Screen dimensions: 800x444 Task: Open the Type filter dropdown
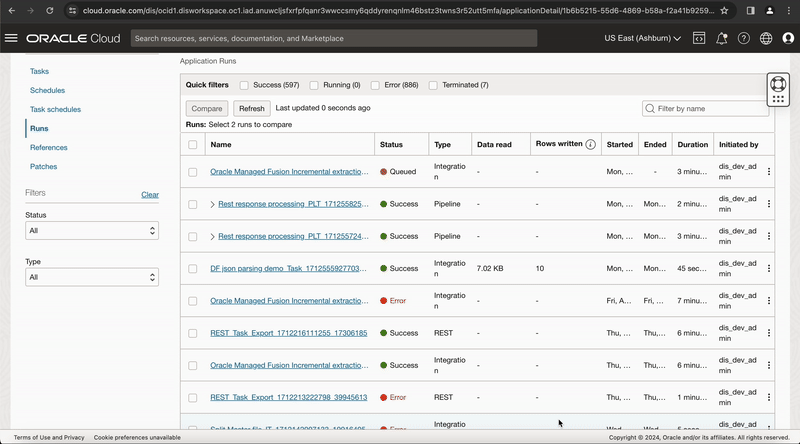92,277
